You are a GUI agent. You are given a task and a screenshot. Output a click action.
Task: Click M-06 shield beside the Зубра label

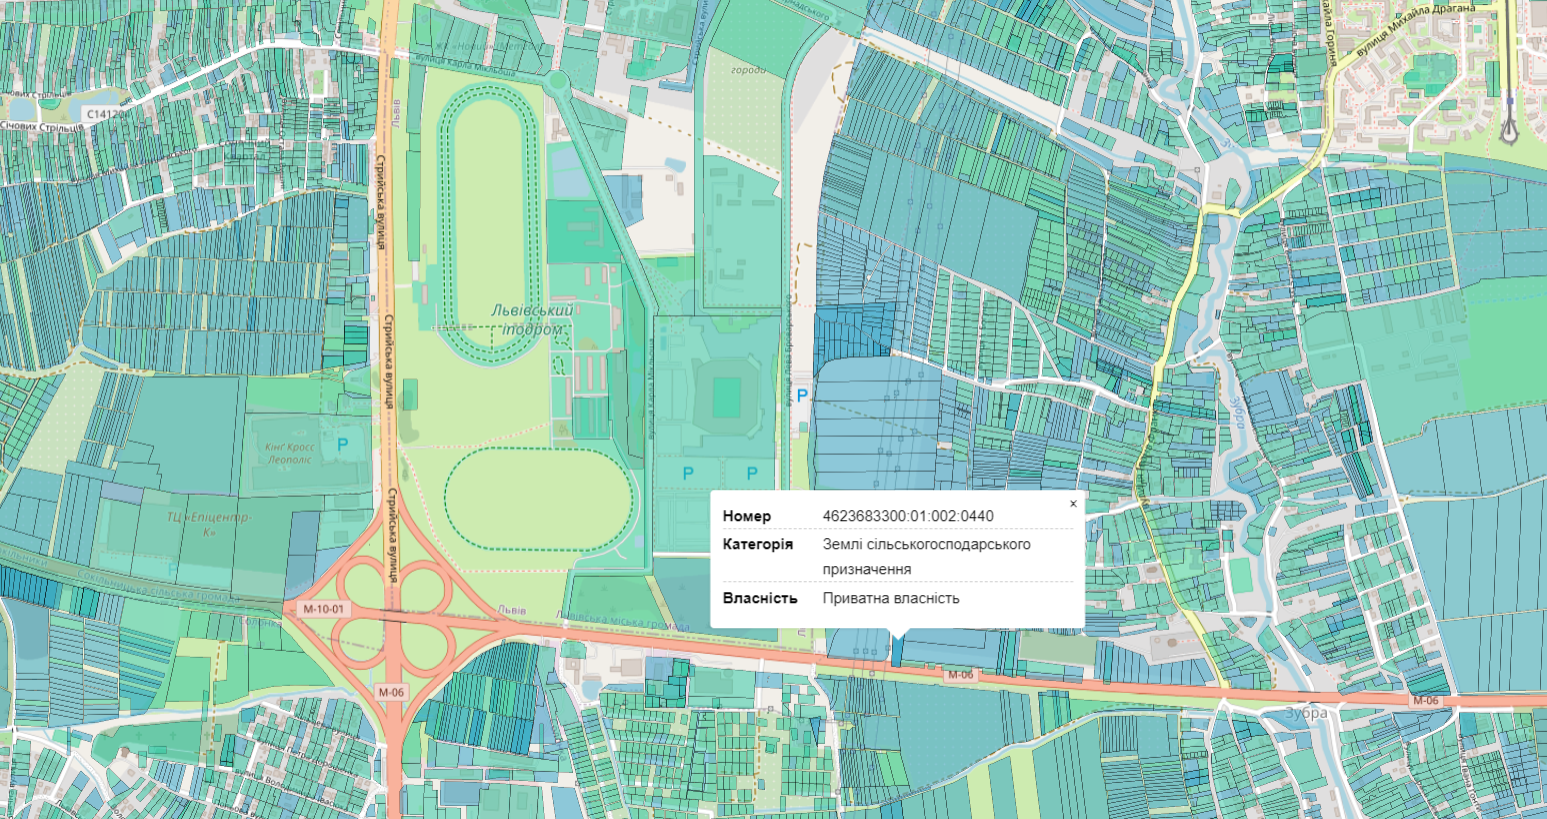[1425, 700]
